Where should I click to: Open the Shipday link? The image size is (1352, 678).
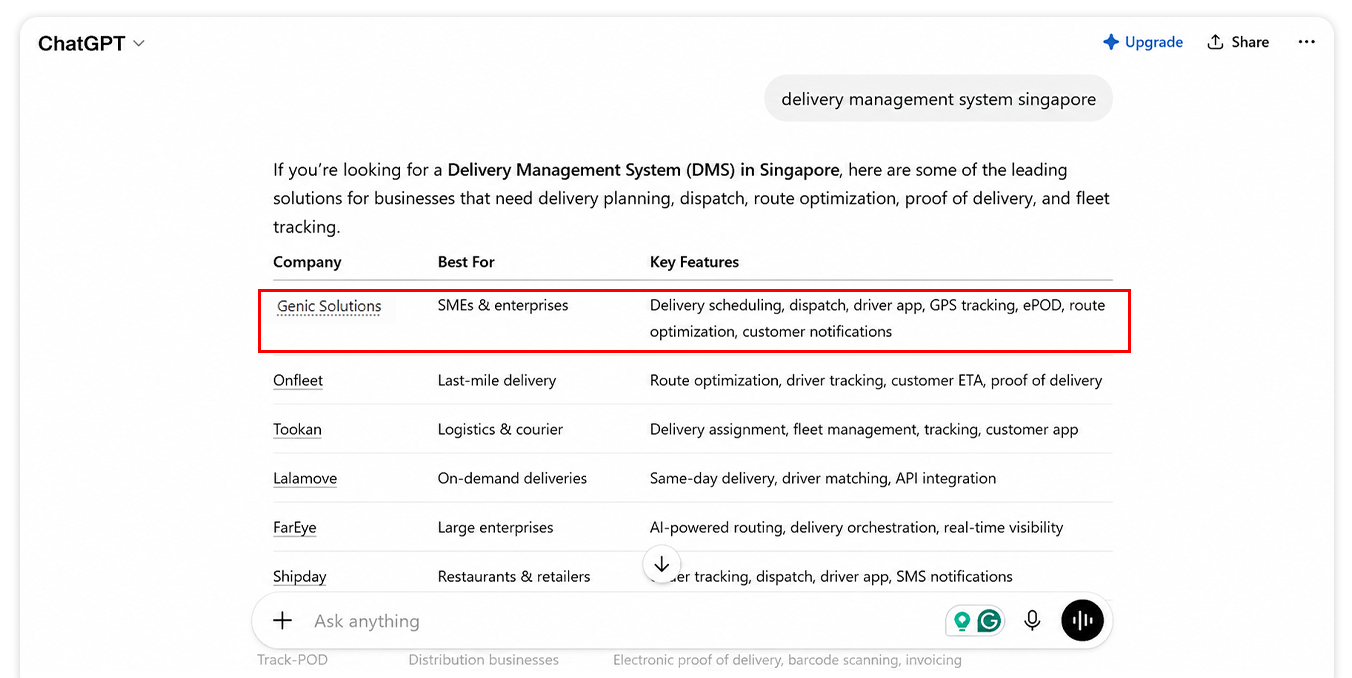pos(300,576)
